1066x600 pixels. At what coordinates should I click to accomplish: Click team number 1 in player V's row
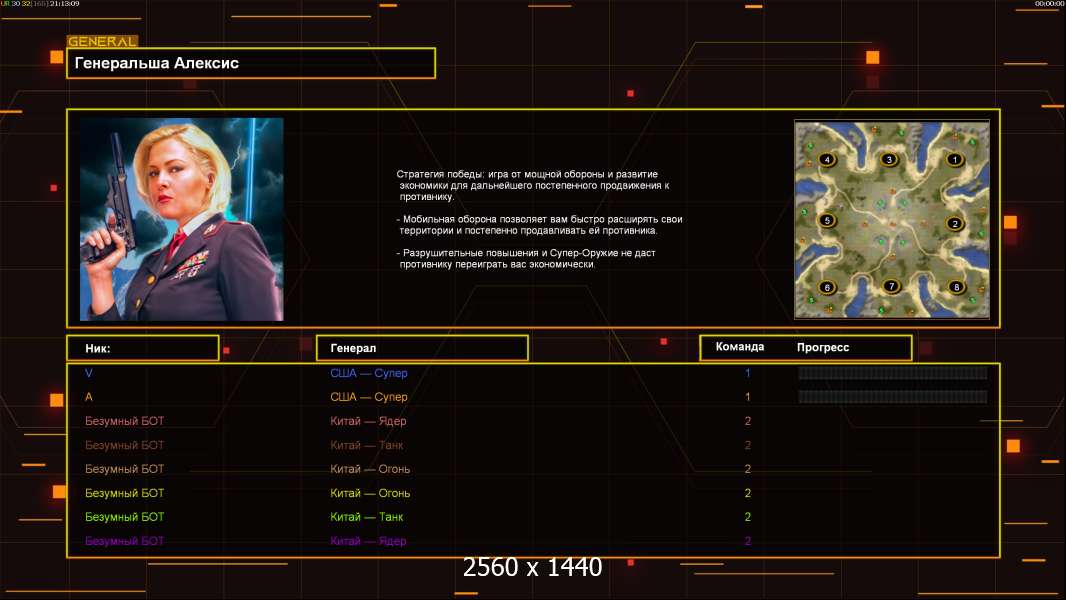click(747, 373)
